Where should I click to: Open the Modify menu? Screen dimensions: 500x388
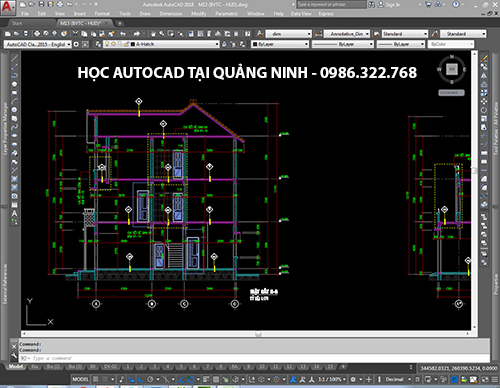199,14
